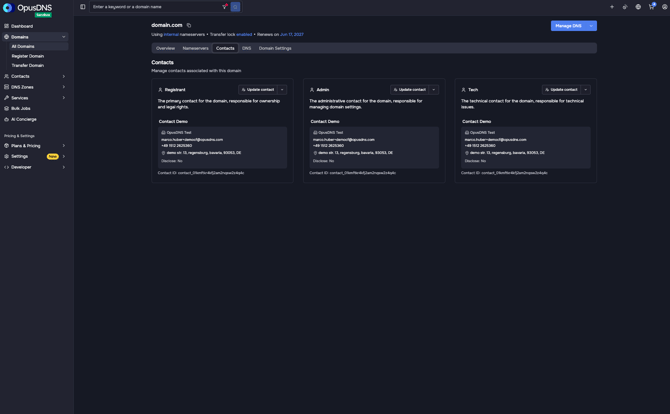Click the Registrant Contact ID text
The height and width of the screenshot is (414, 670).
tap(201, 173)
